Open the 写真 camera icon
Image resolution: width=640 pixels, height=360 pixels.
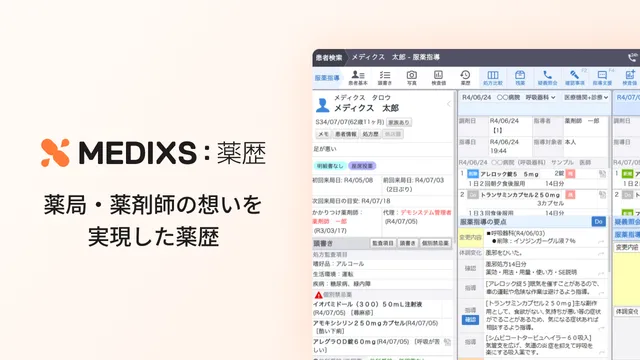coord(411,78)
